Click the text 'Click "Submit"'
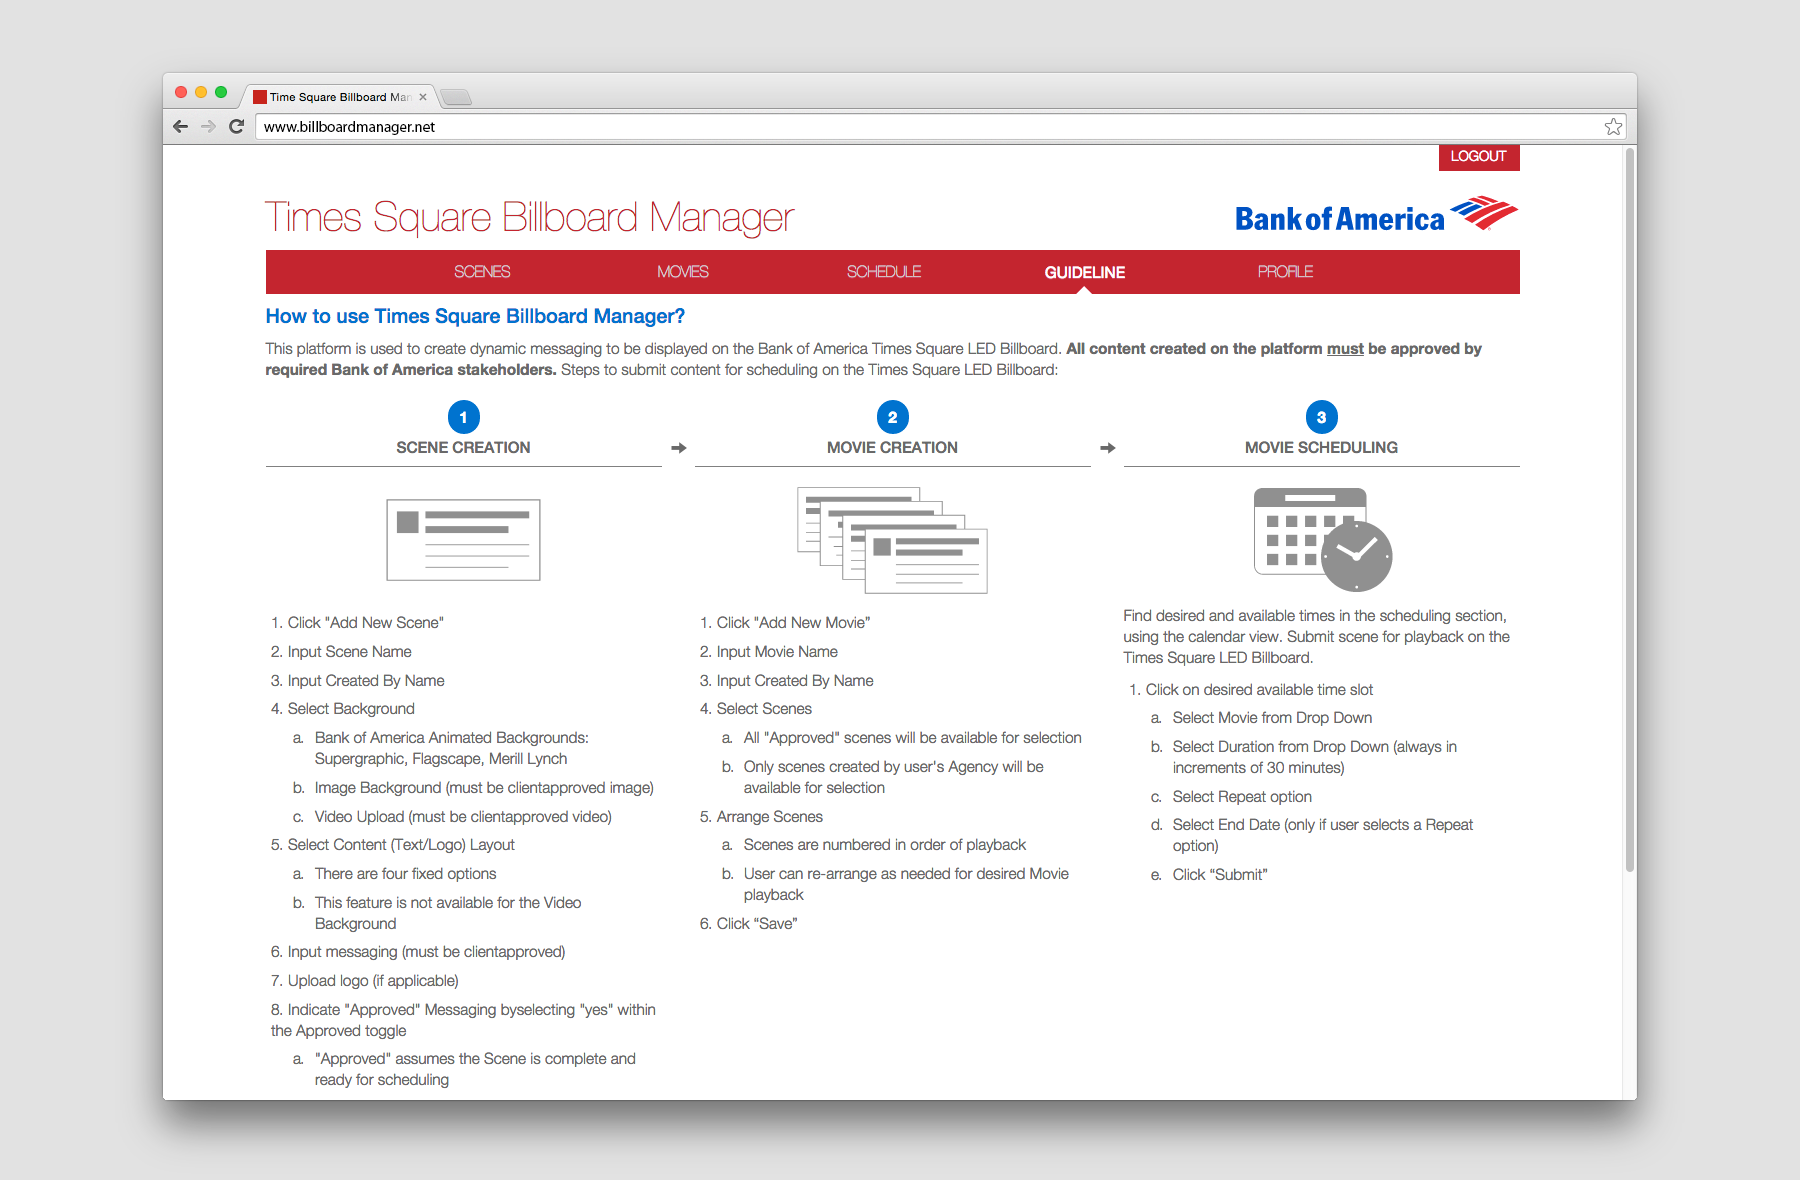1800x1180 pixels. click(x=1220, y=875)
